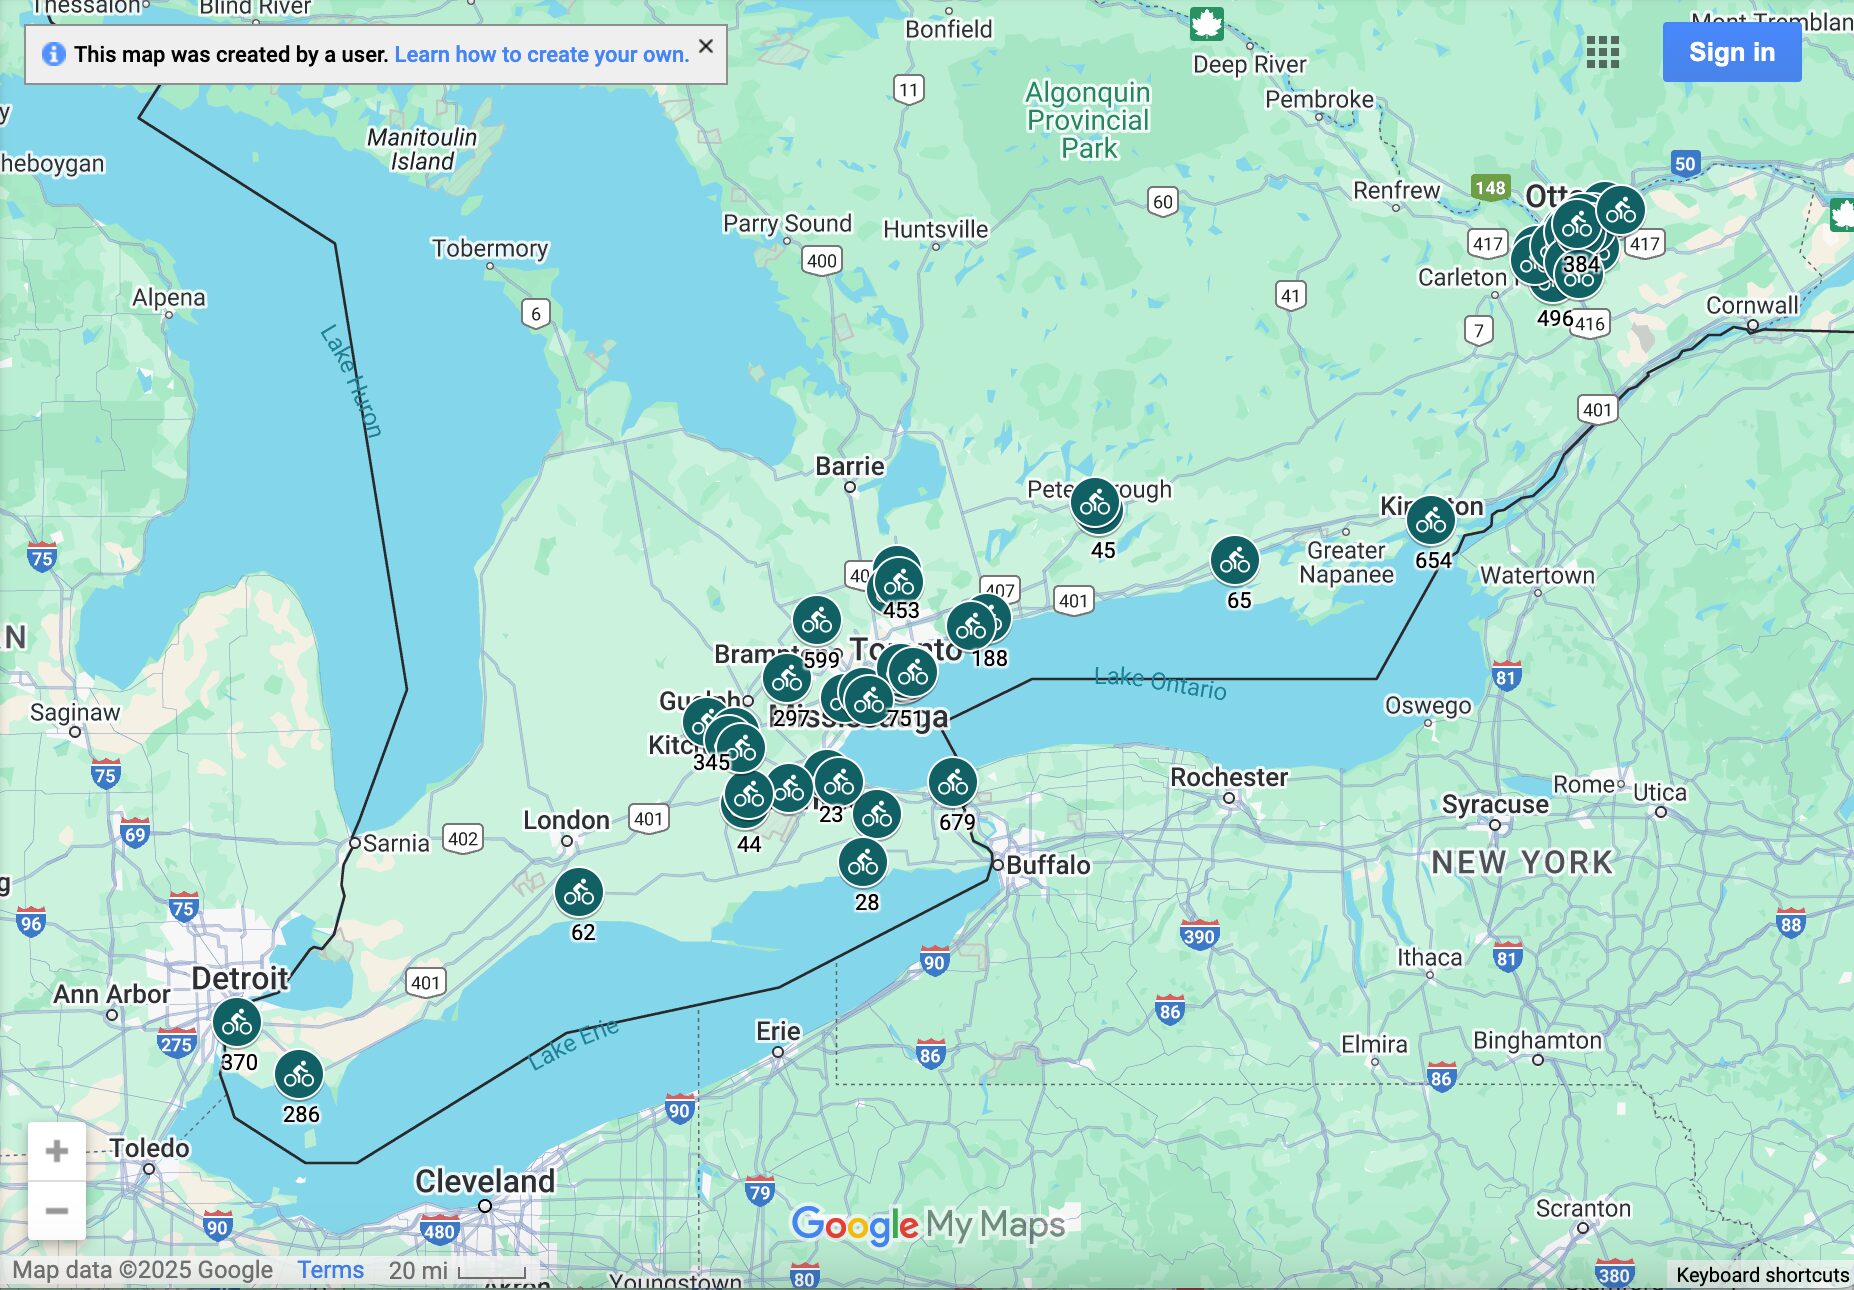Image resolution: width=1854 pixels, height=1290 pixels.
Task: Select the bike marker labeled 65
Action: [x=1235, y=561]
